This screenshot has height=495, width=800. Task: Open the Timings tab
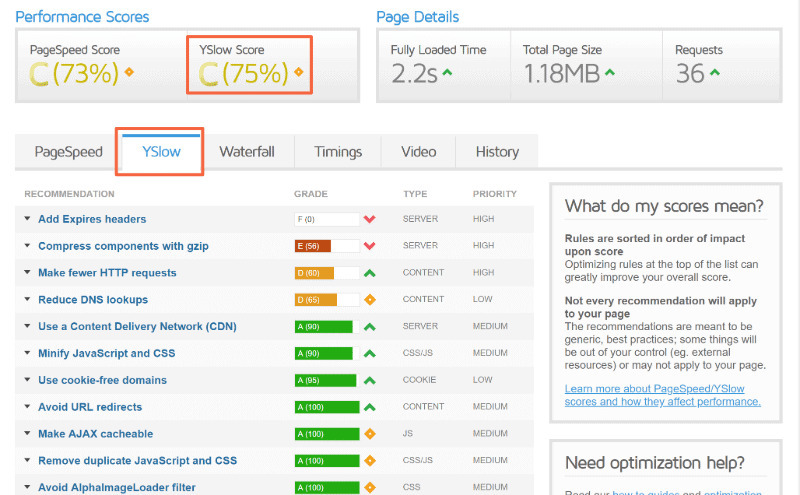[x=338, y=152]
